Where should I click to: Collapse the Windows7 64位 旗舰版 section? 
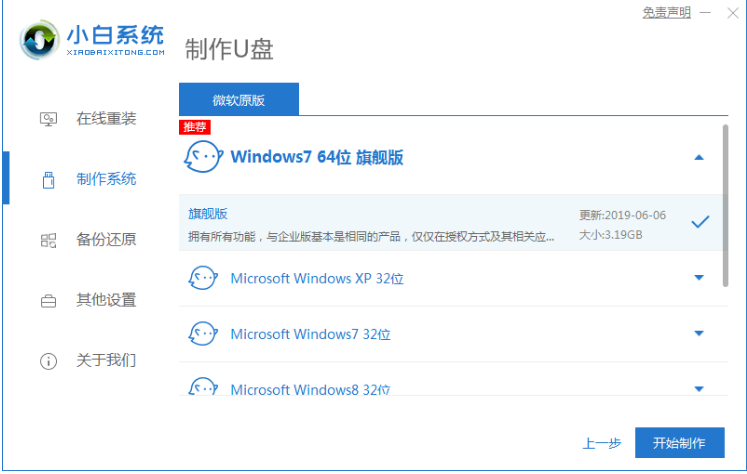coord(699,157)
